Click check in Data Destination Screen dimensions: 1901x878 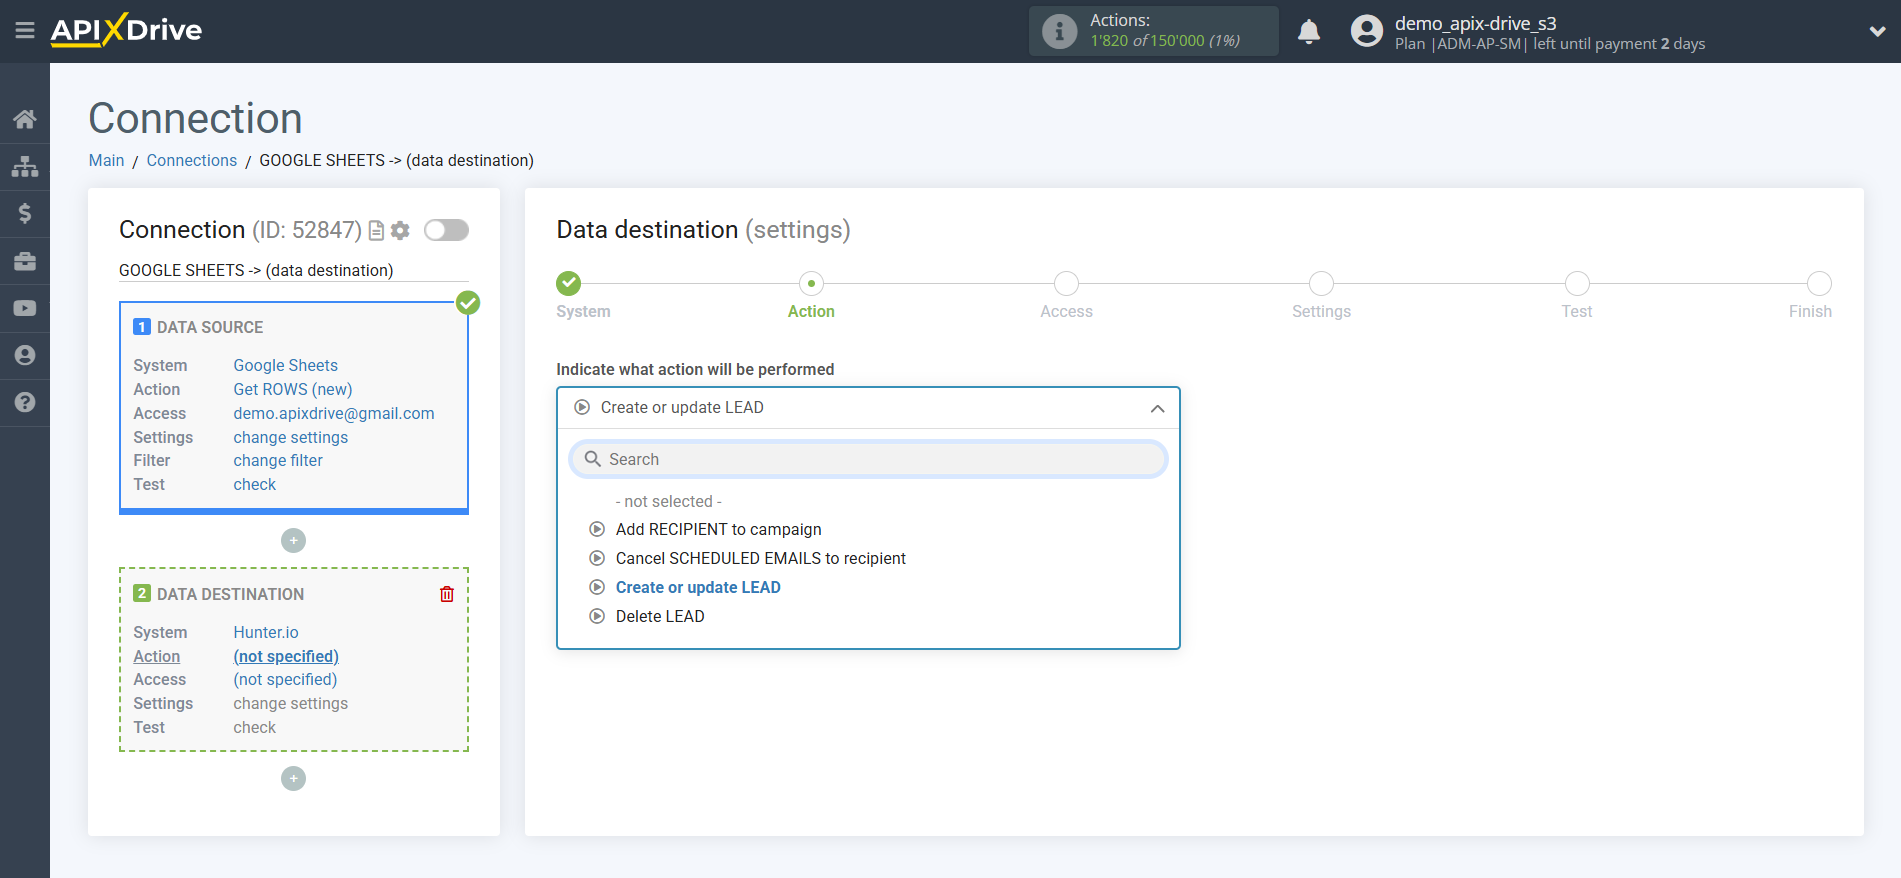(x=255, y=727)
